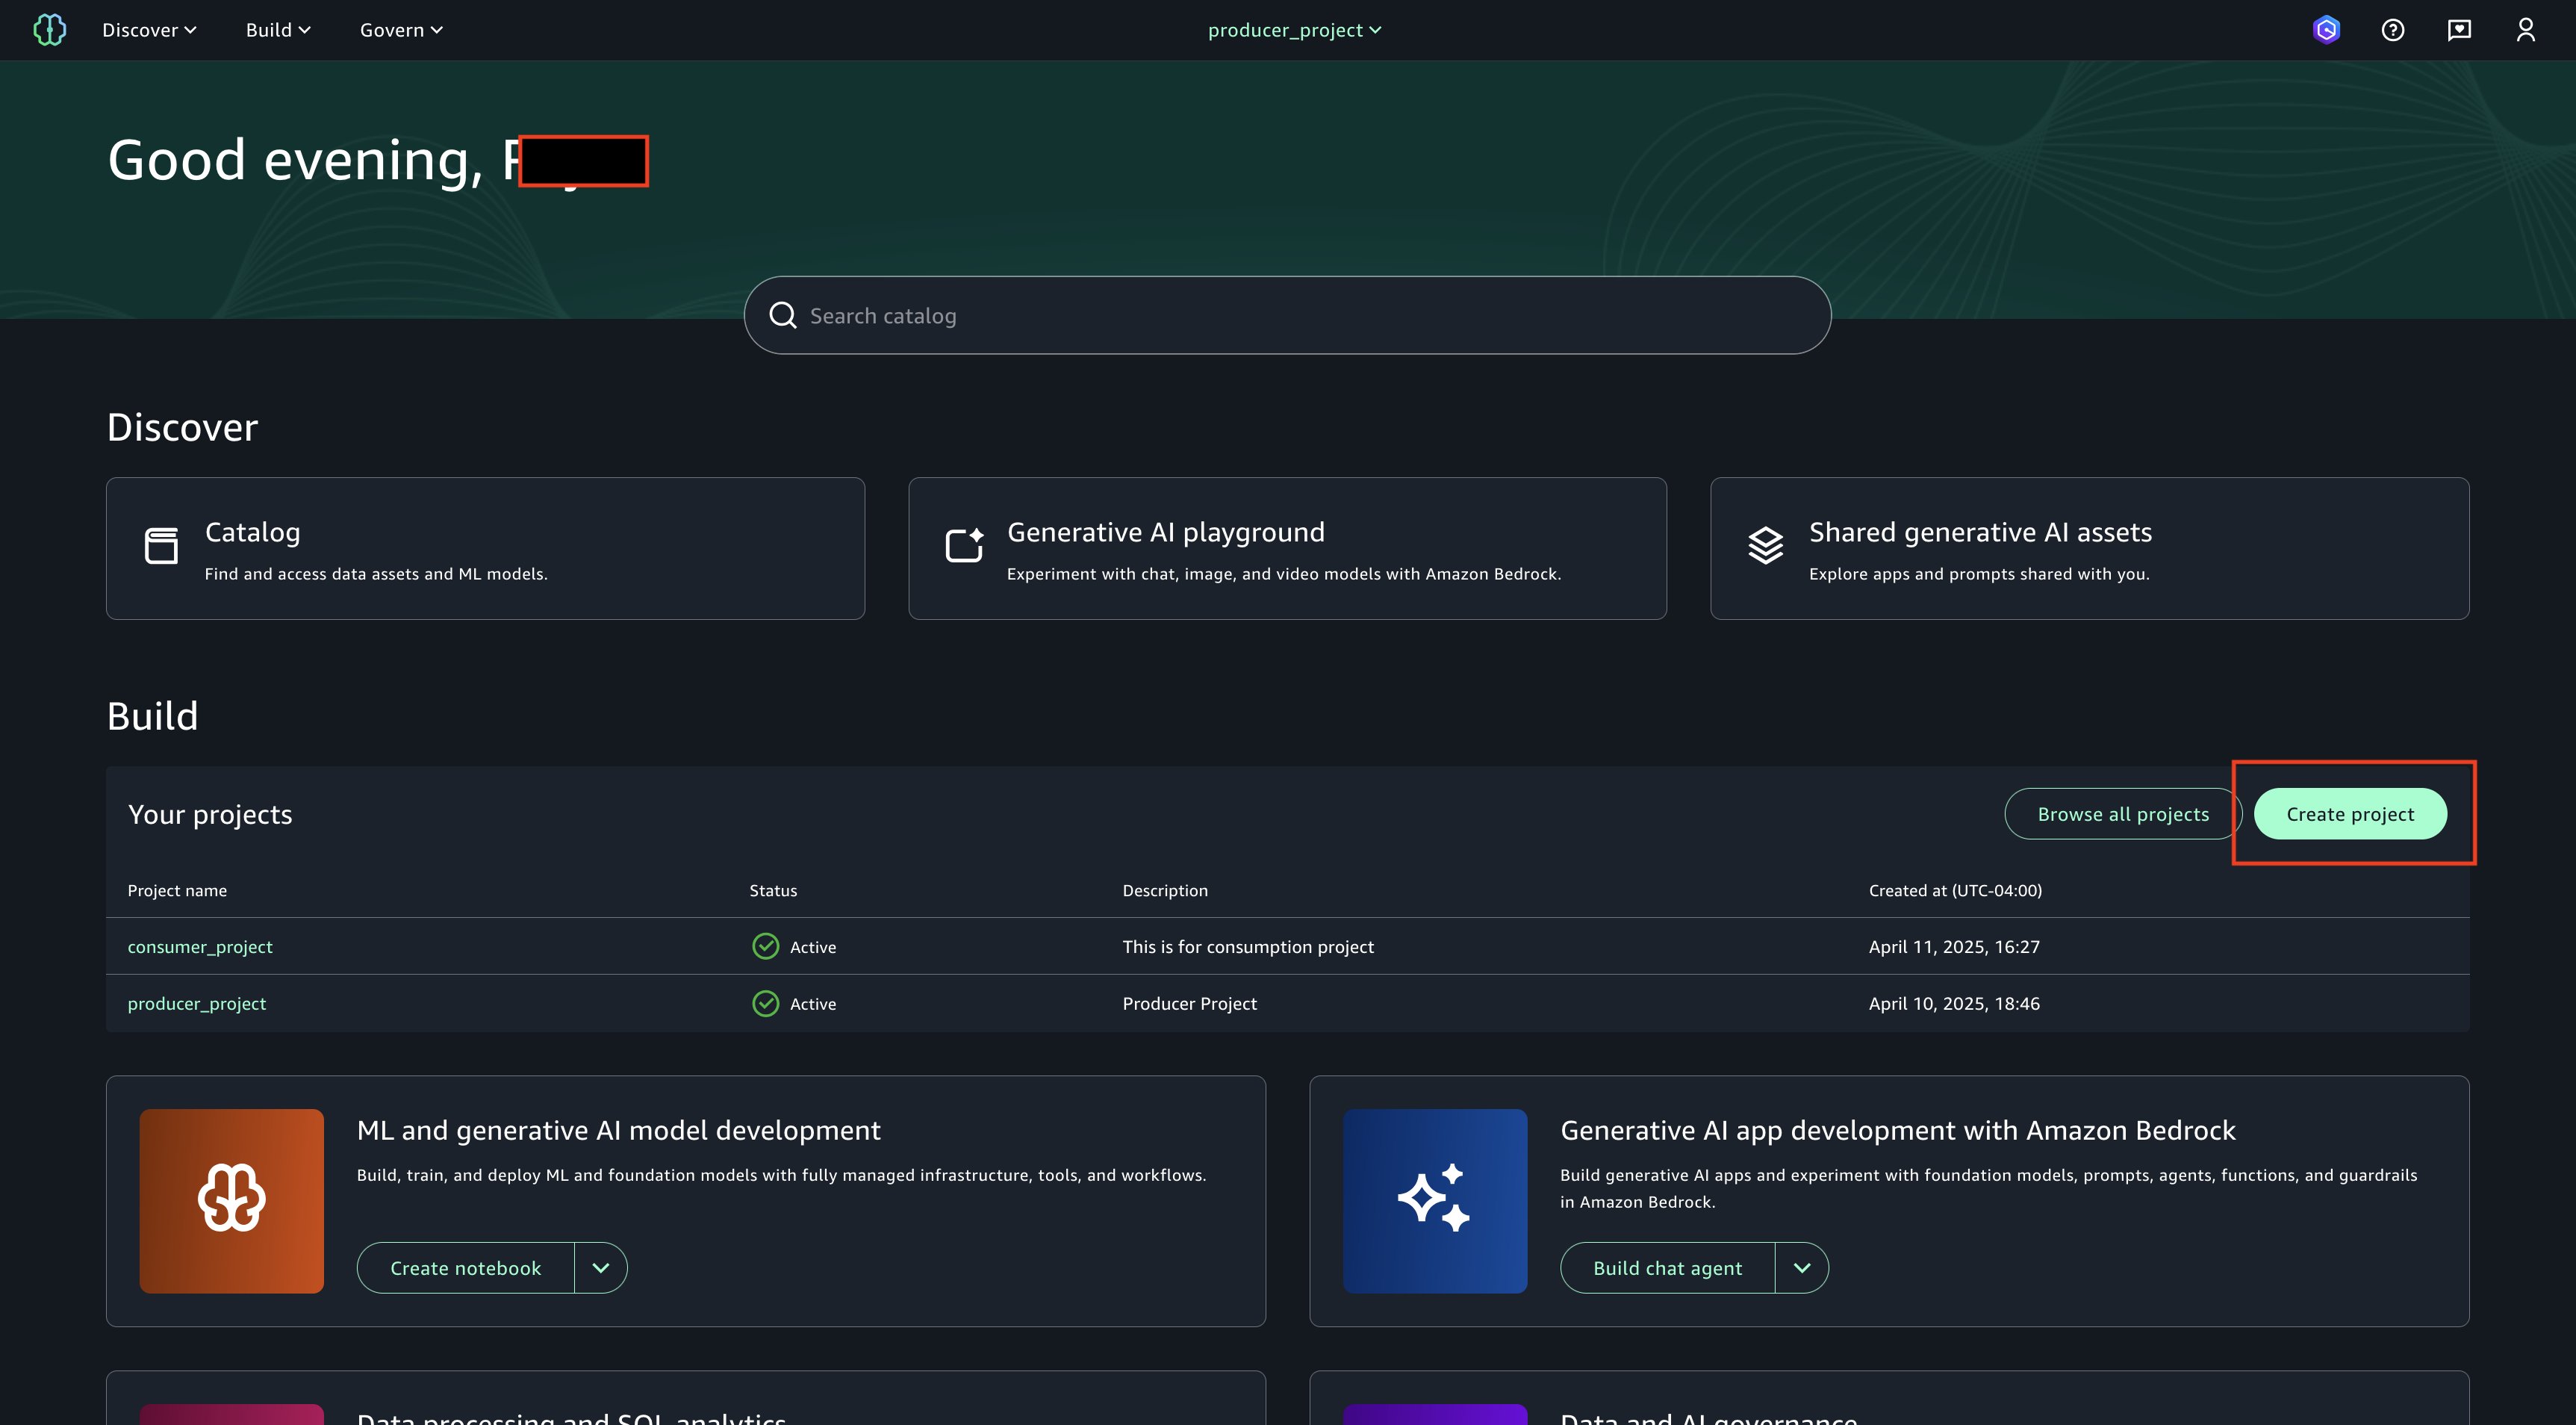Open the Amazon Q assistant icon
Image resolution: width=2576 pixels, height=1425 pixels.
point(2326,30)
